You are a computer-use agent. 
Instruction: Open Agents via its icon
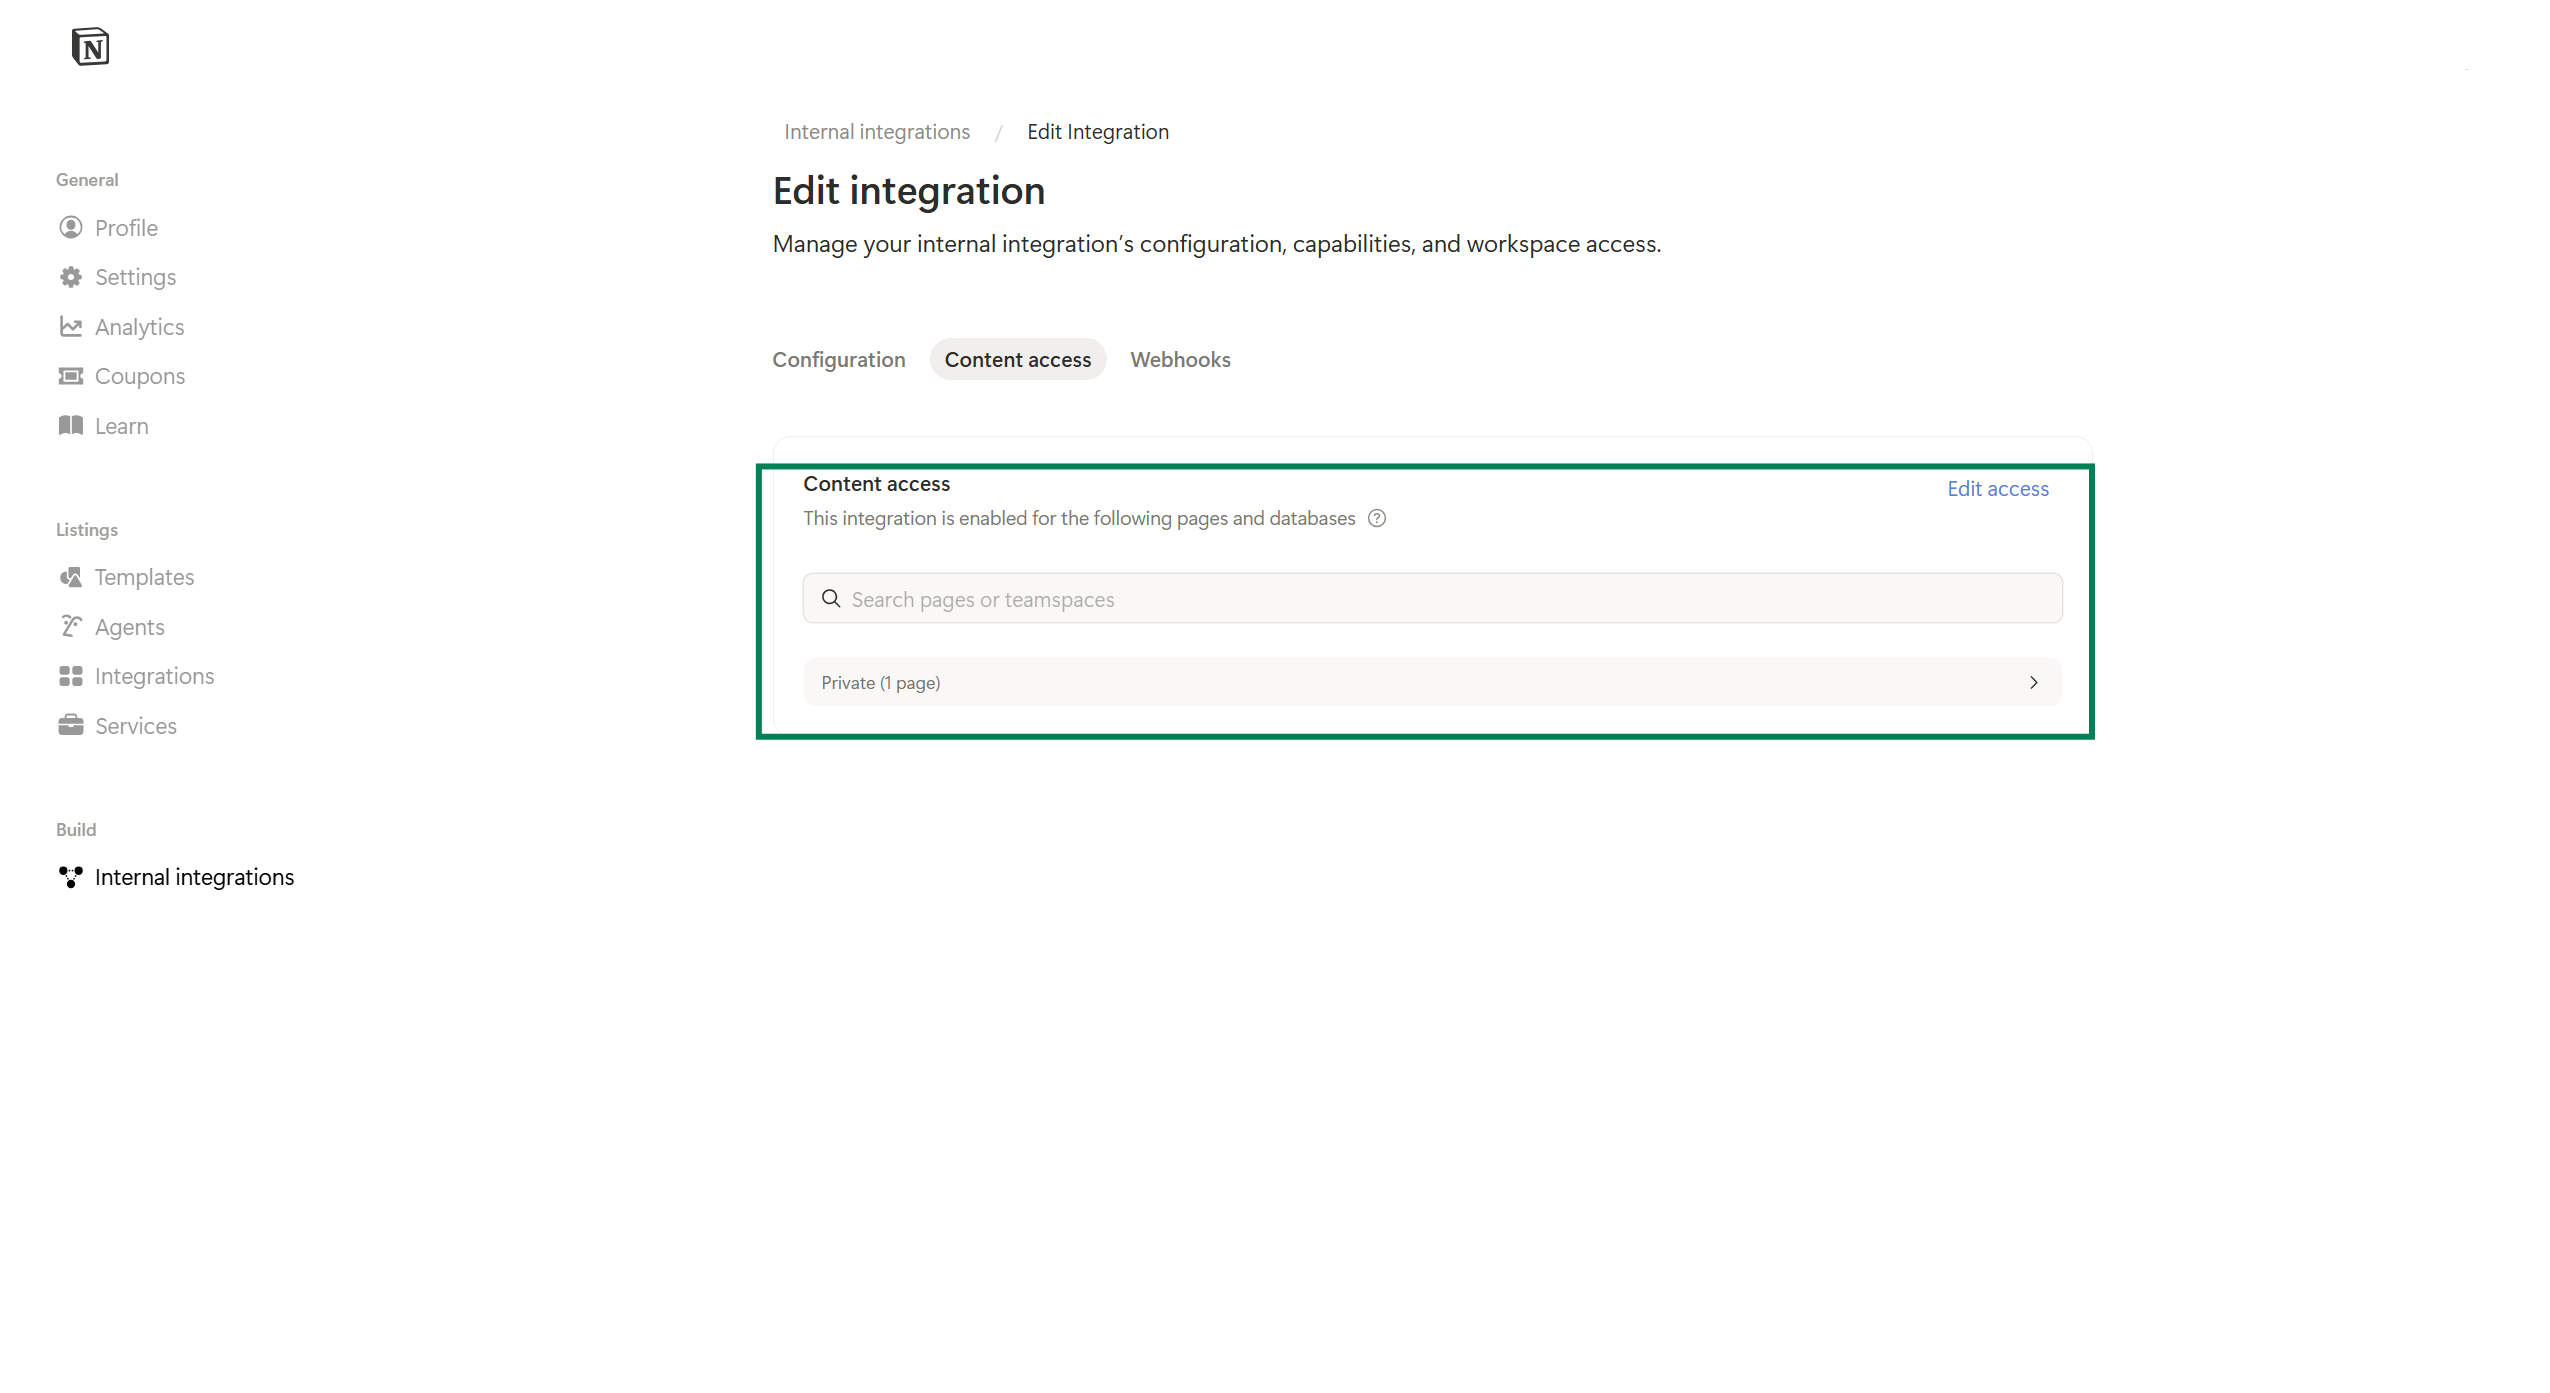tap(71, 627)
